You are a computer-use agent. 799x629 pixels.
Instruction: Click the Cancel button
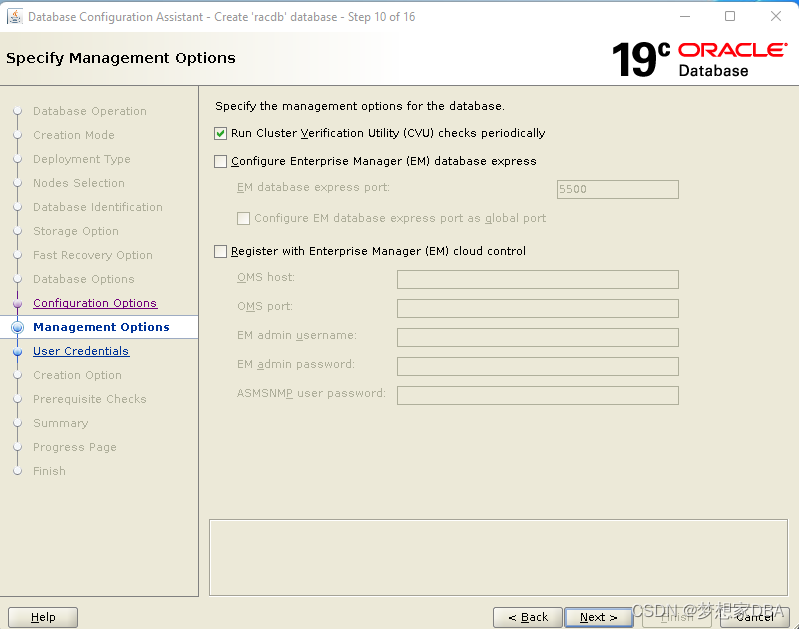[x=755, y=617]
